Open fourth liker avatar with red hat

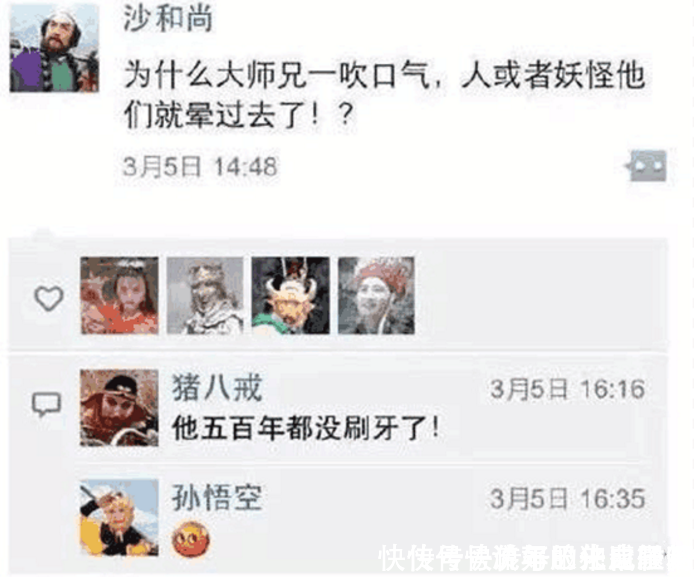(x=376, y=295)
